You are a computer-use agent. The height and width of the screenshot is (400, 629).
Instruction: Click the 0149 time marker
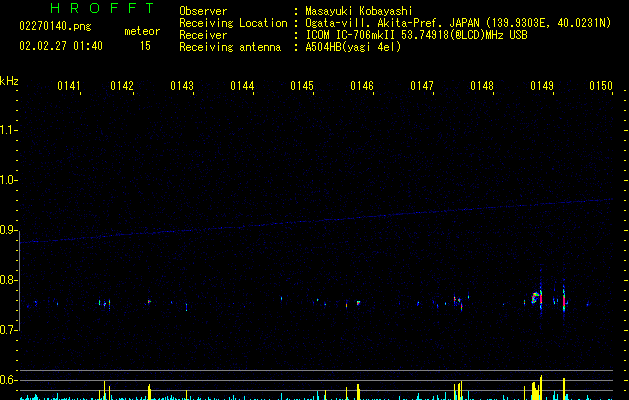[542, 86]
